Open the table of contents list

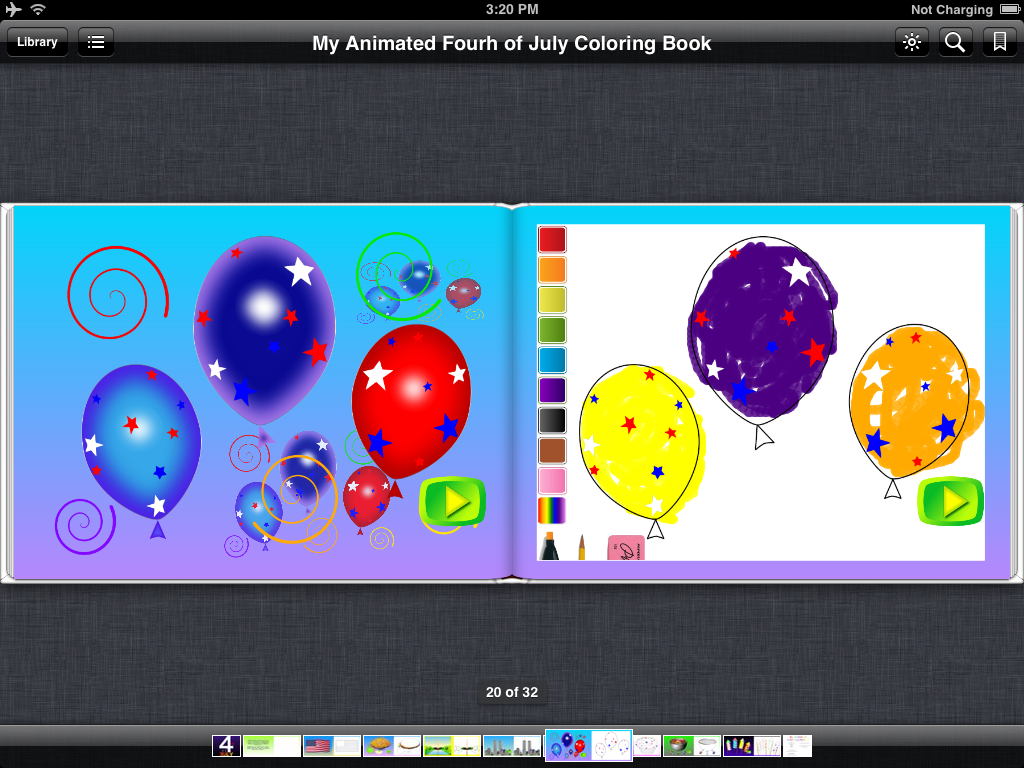pos(96,42)
